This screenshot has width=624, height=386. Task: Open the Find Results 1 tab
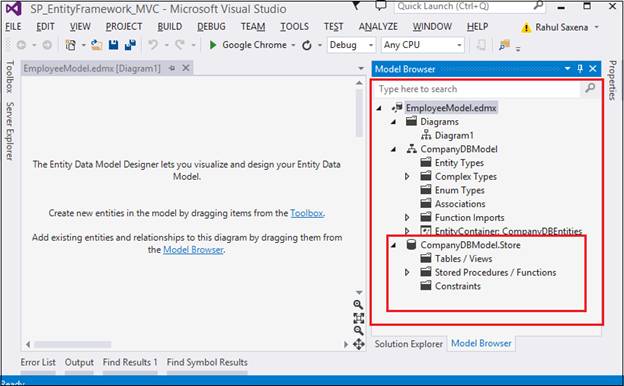pyautogui.click(x=130, y=362)
